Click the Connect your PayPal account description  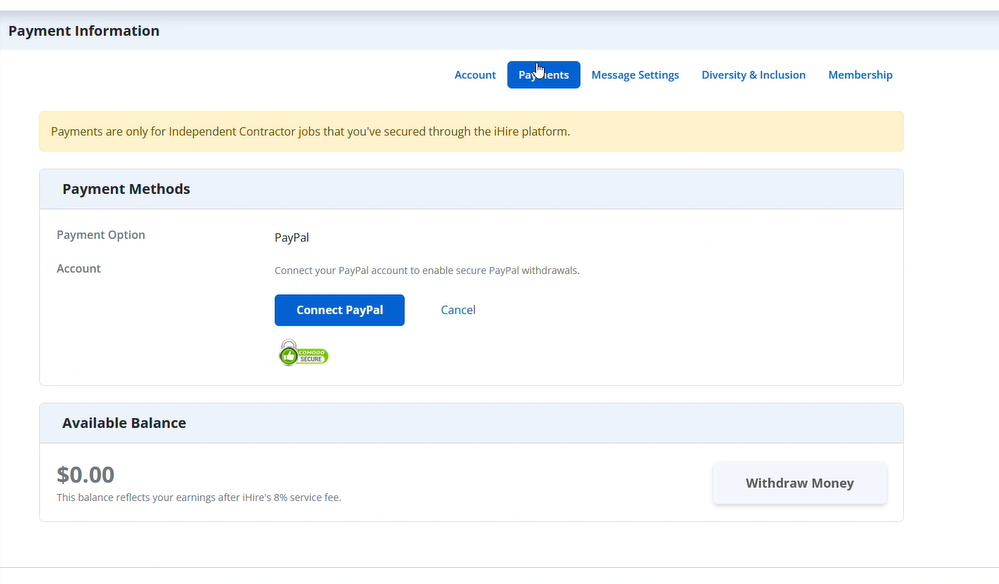(x=427, y=271)
